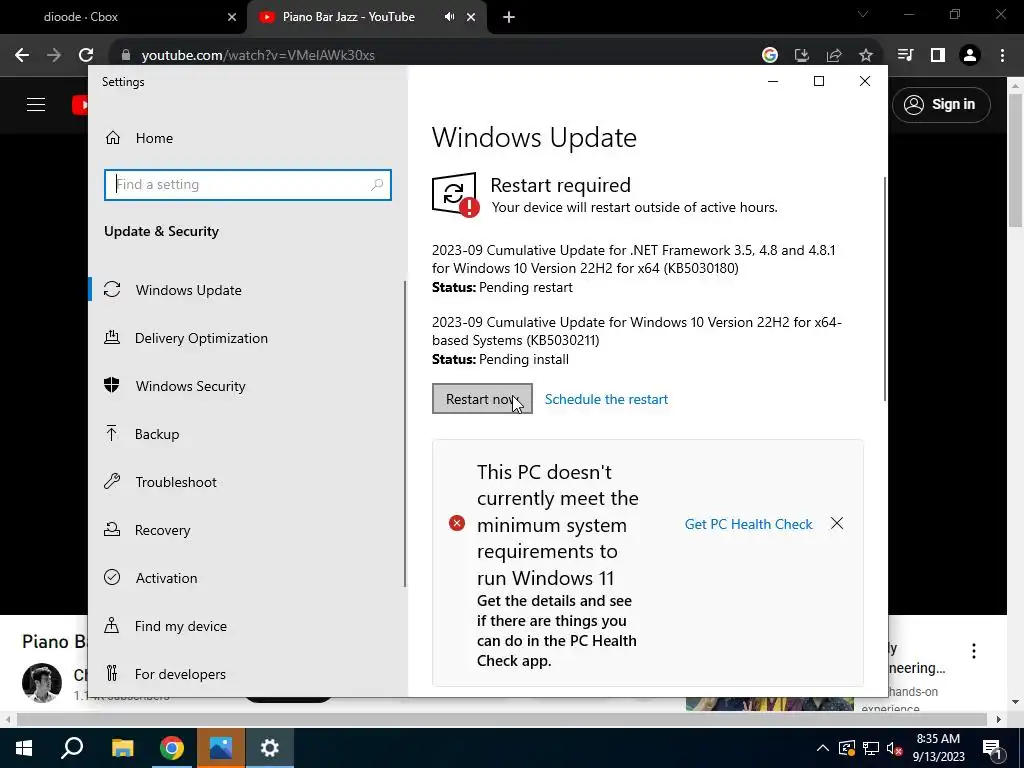Click Schedule the restart link

[x=606, y=399]
